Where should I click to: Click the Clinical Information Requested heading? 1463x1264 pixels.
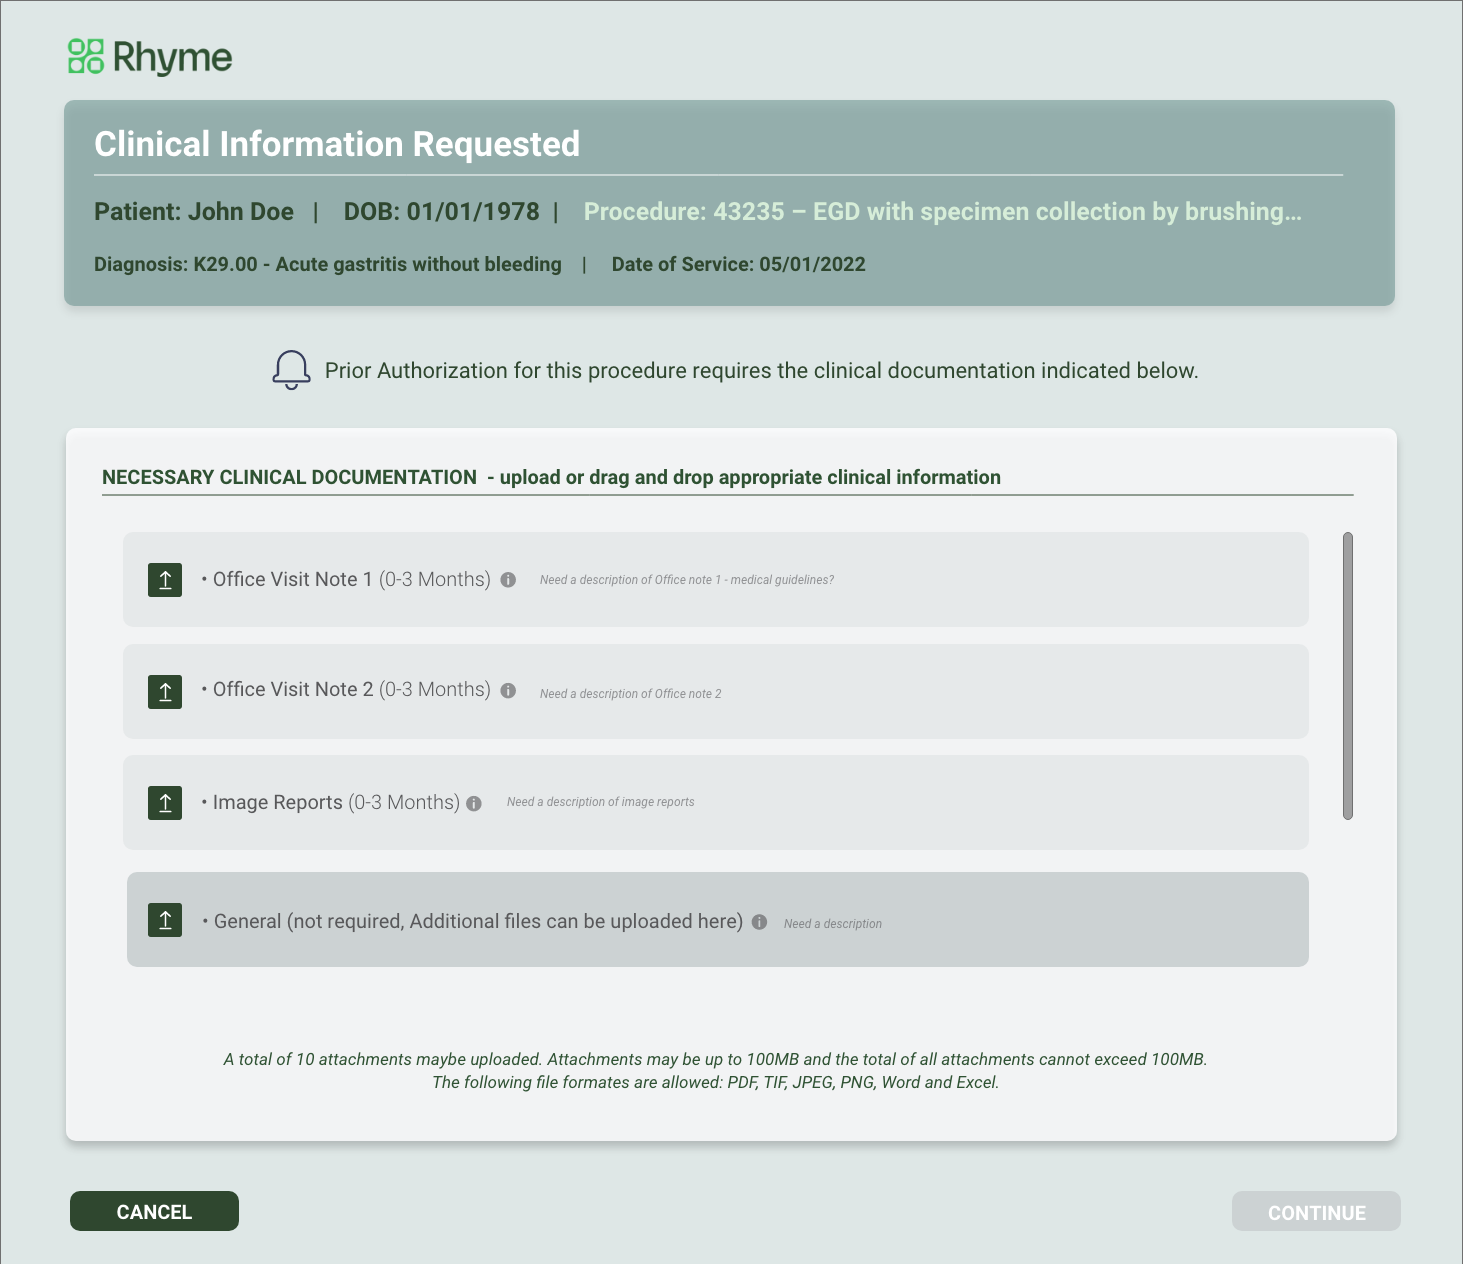coord(337,144)
